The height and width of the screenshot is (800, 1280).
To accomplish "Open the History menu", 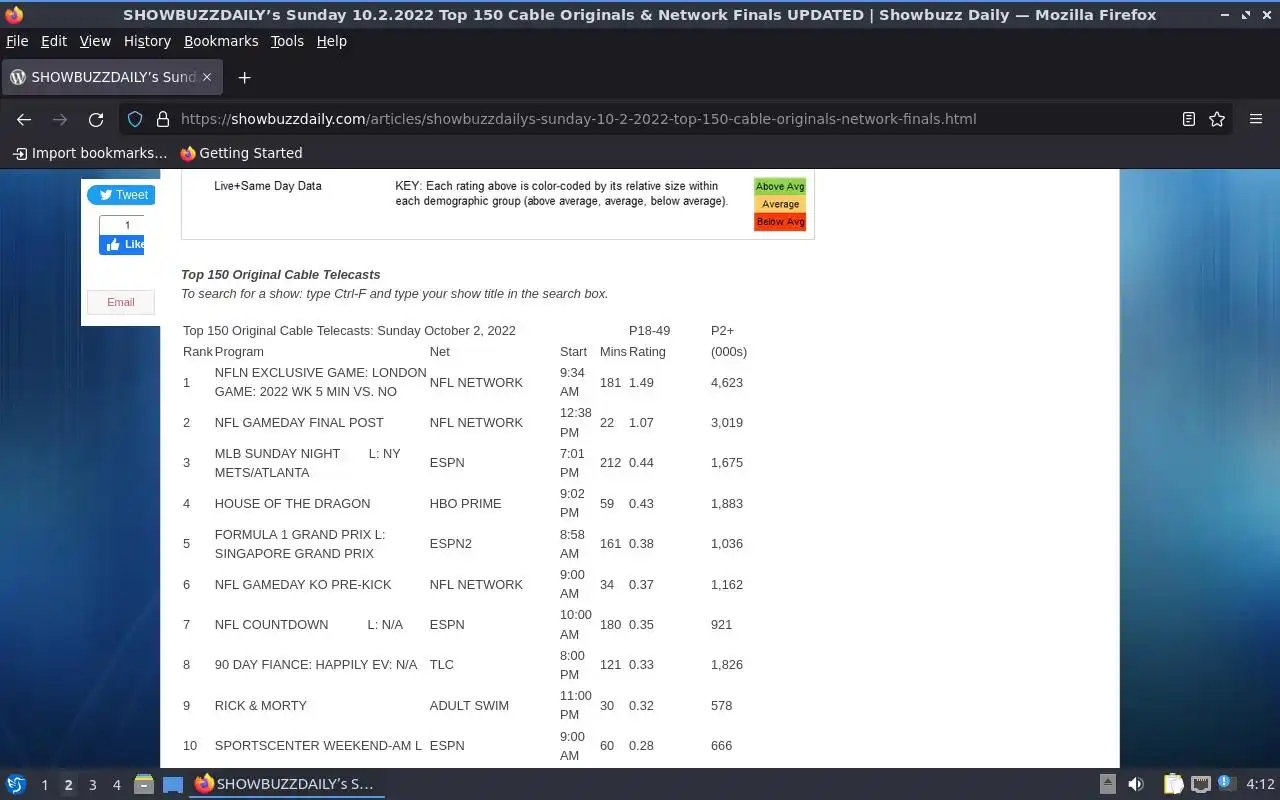I will (147, 41).
